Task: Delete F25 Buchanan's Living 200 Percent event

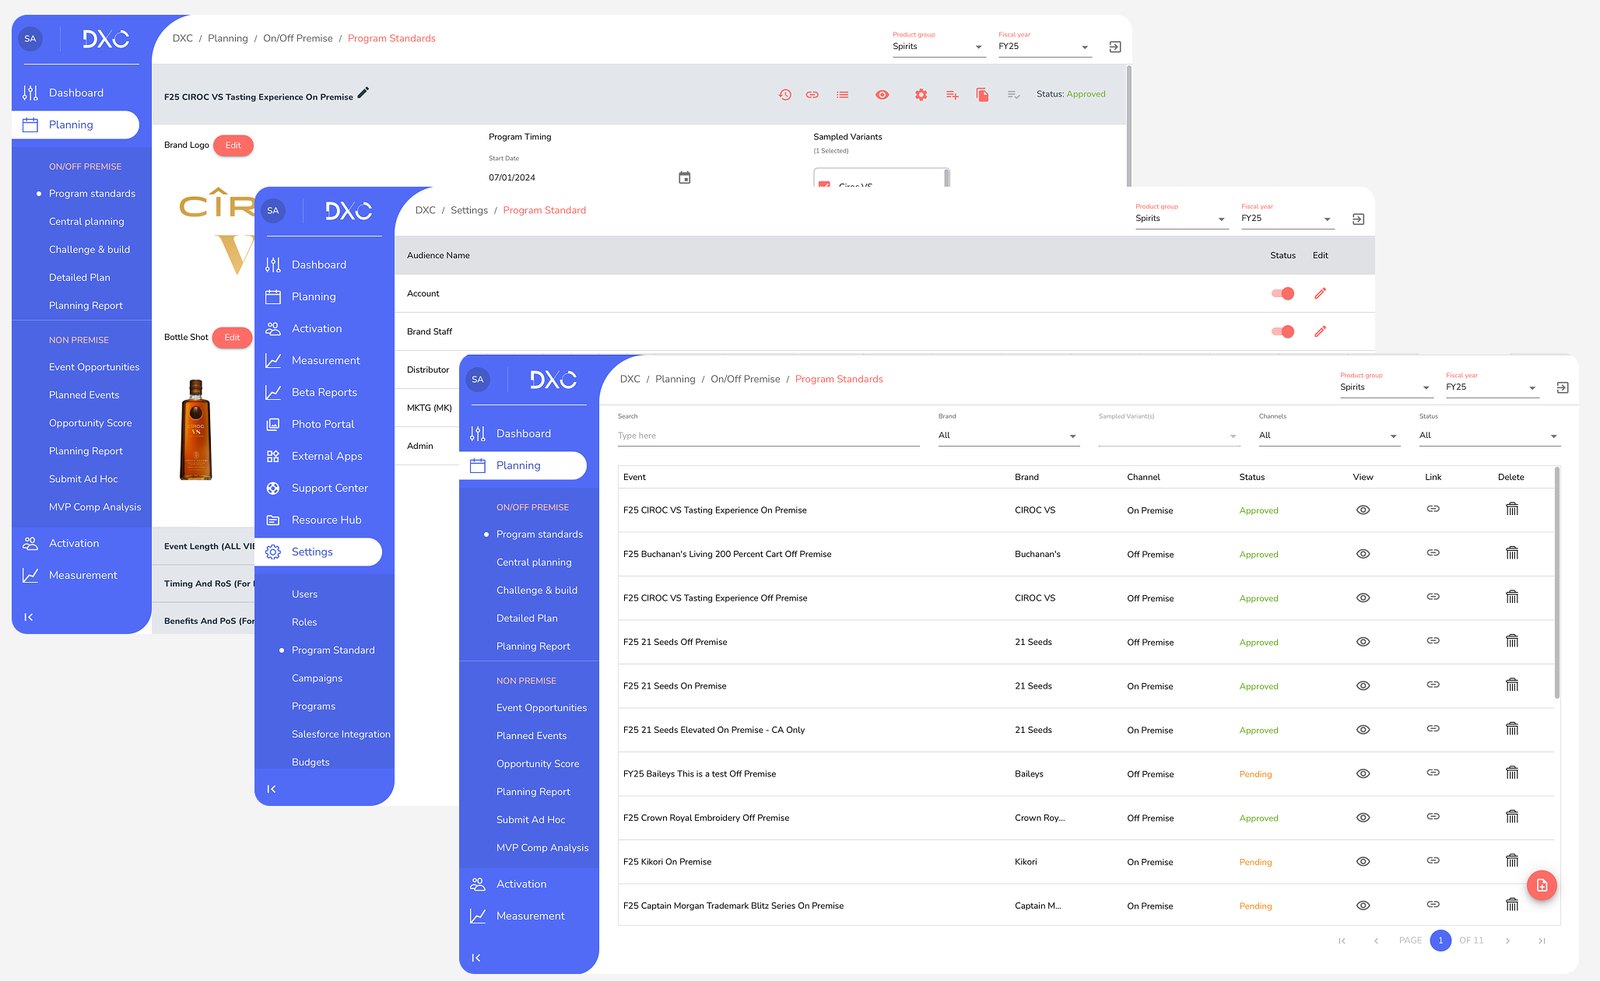Action: tap(1512, 553)
